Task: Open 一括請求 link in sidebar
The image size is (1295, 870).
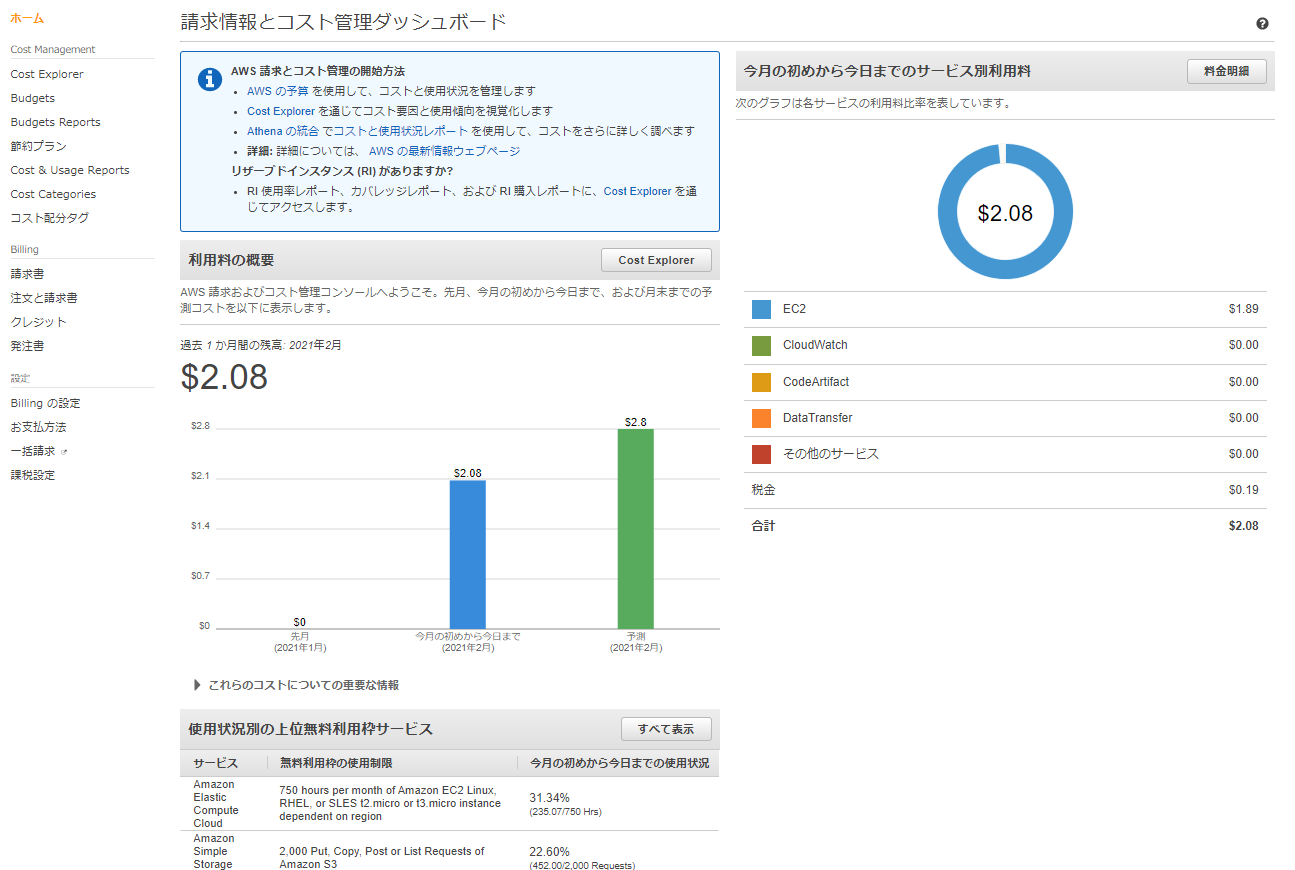Action: 33,451
